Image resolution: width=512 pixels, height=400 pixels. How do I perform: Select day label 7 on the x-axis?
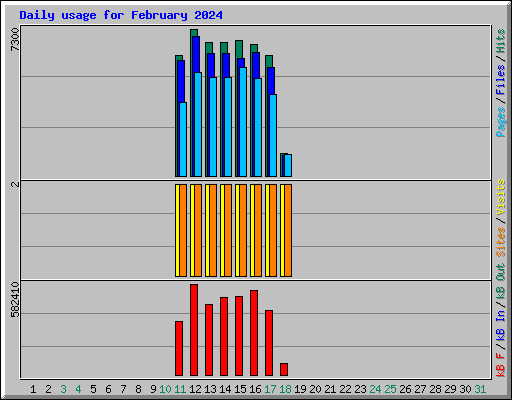(123, 389)
